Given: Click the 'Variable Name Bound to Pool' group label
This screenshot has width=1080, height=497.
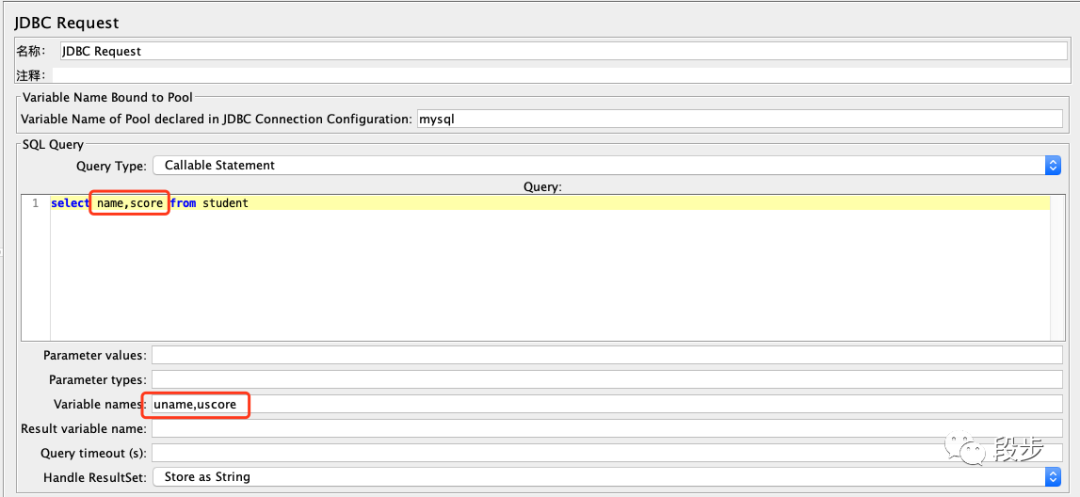Looking at the screenshot, I should point(107,97).
